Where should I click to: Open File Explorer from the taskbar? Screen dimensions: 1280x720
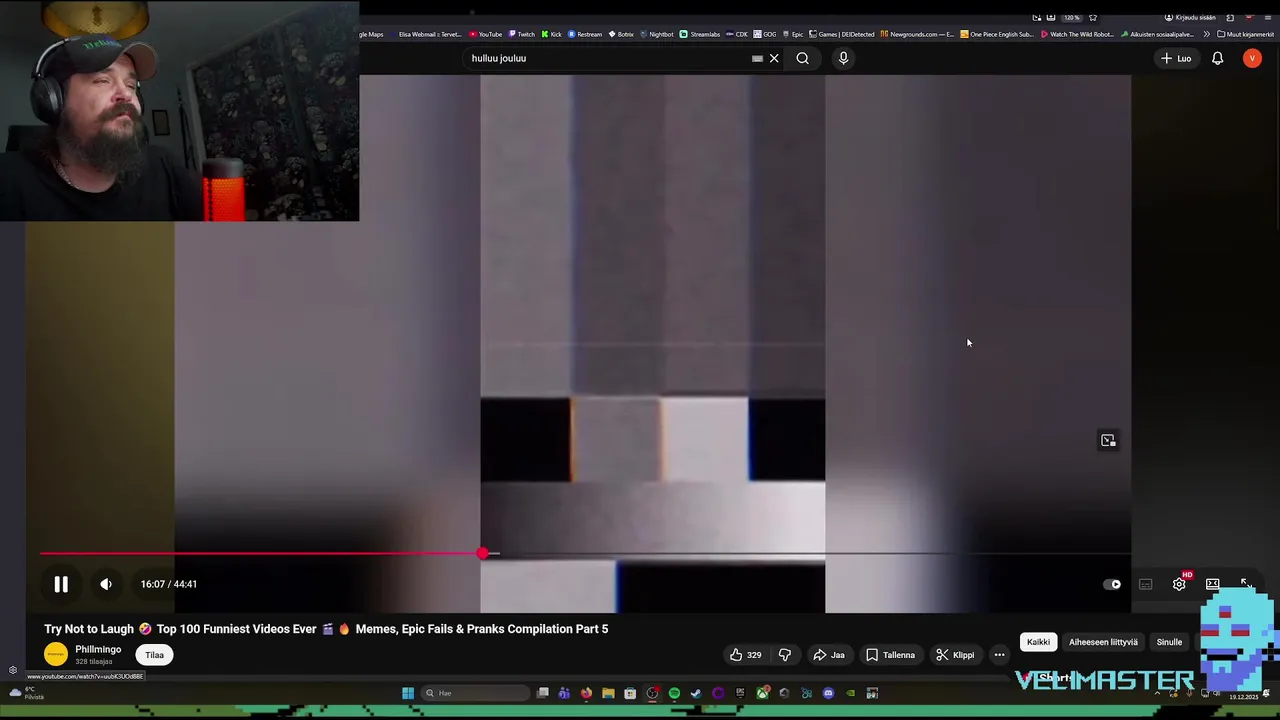tap(608, 693)
